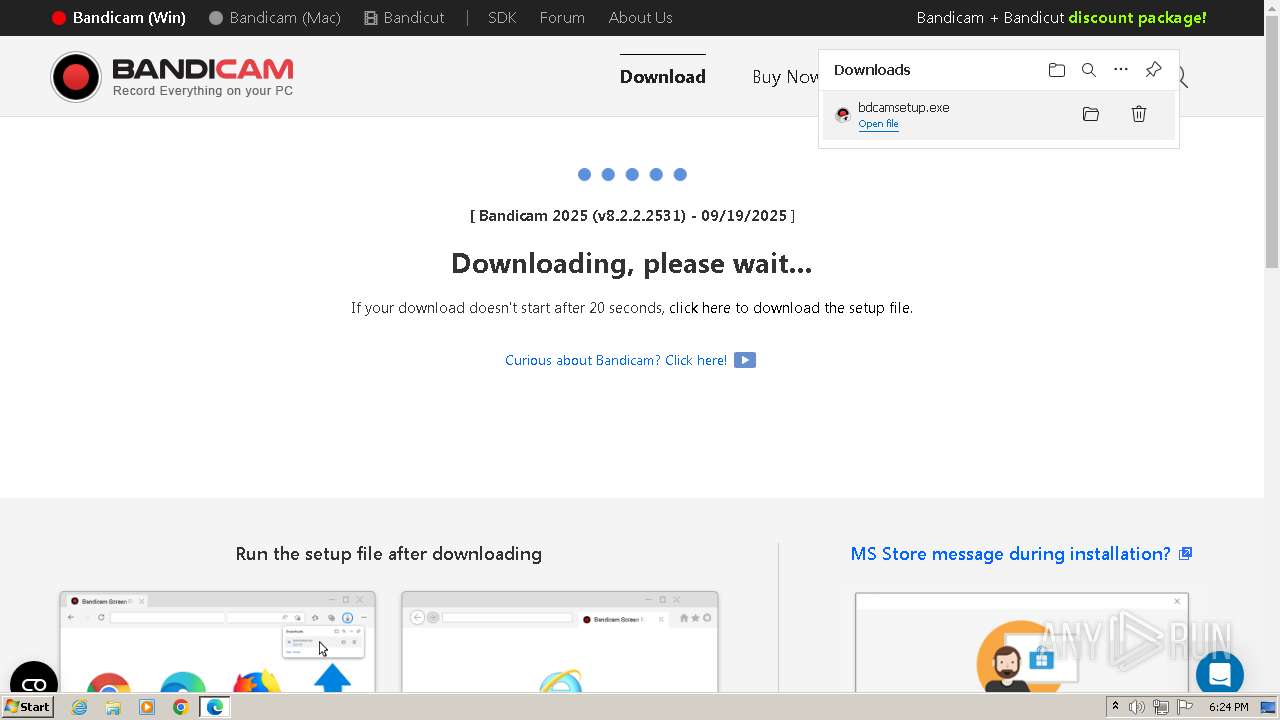Image resolution: width=1280 pixels, height=720 pixels.
Task: Select Bandicam (Win) in top bar
Action: coord(118,18)
